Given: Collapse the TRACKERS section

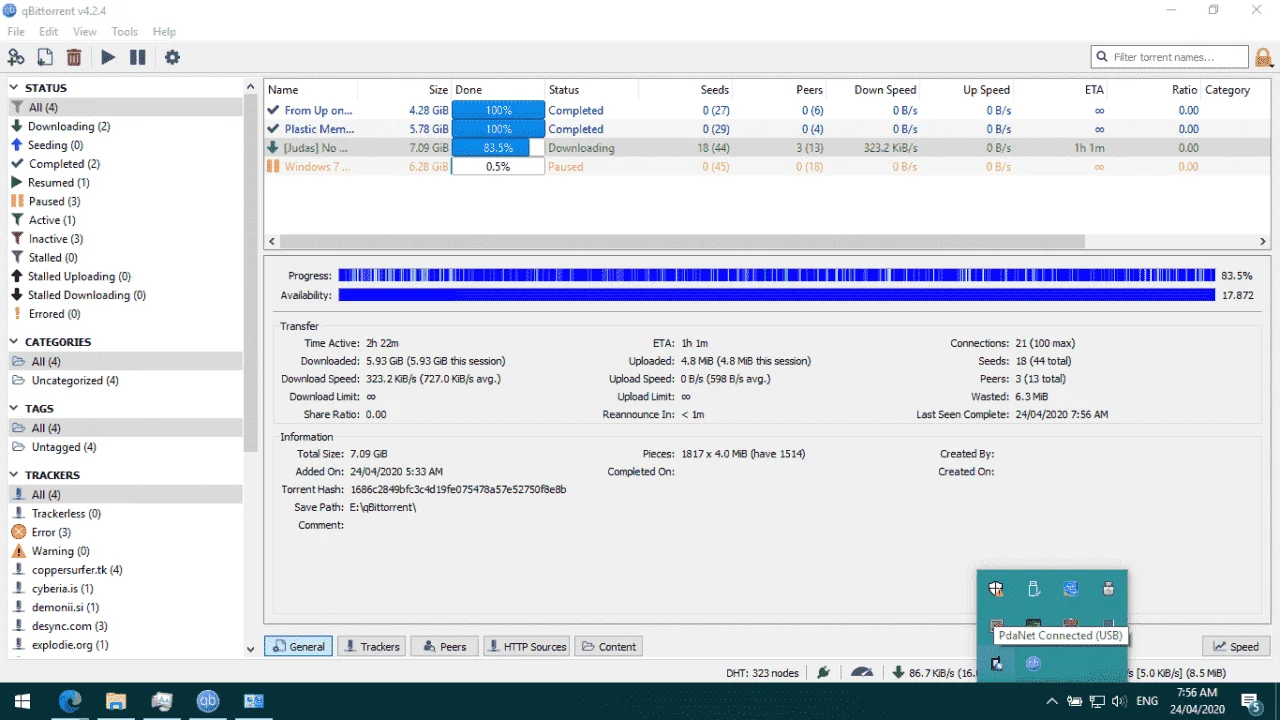Looking at the screenshot, I should click(14, 475).
